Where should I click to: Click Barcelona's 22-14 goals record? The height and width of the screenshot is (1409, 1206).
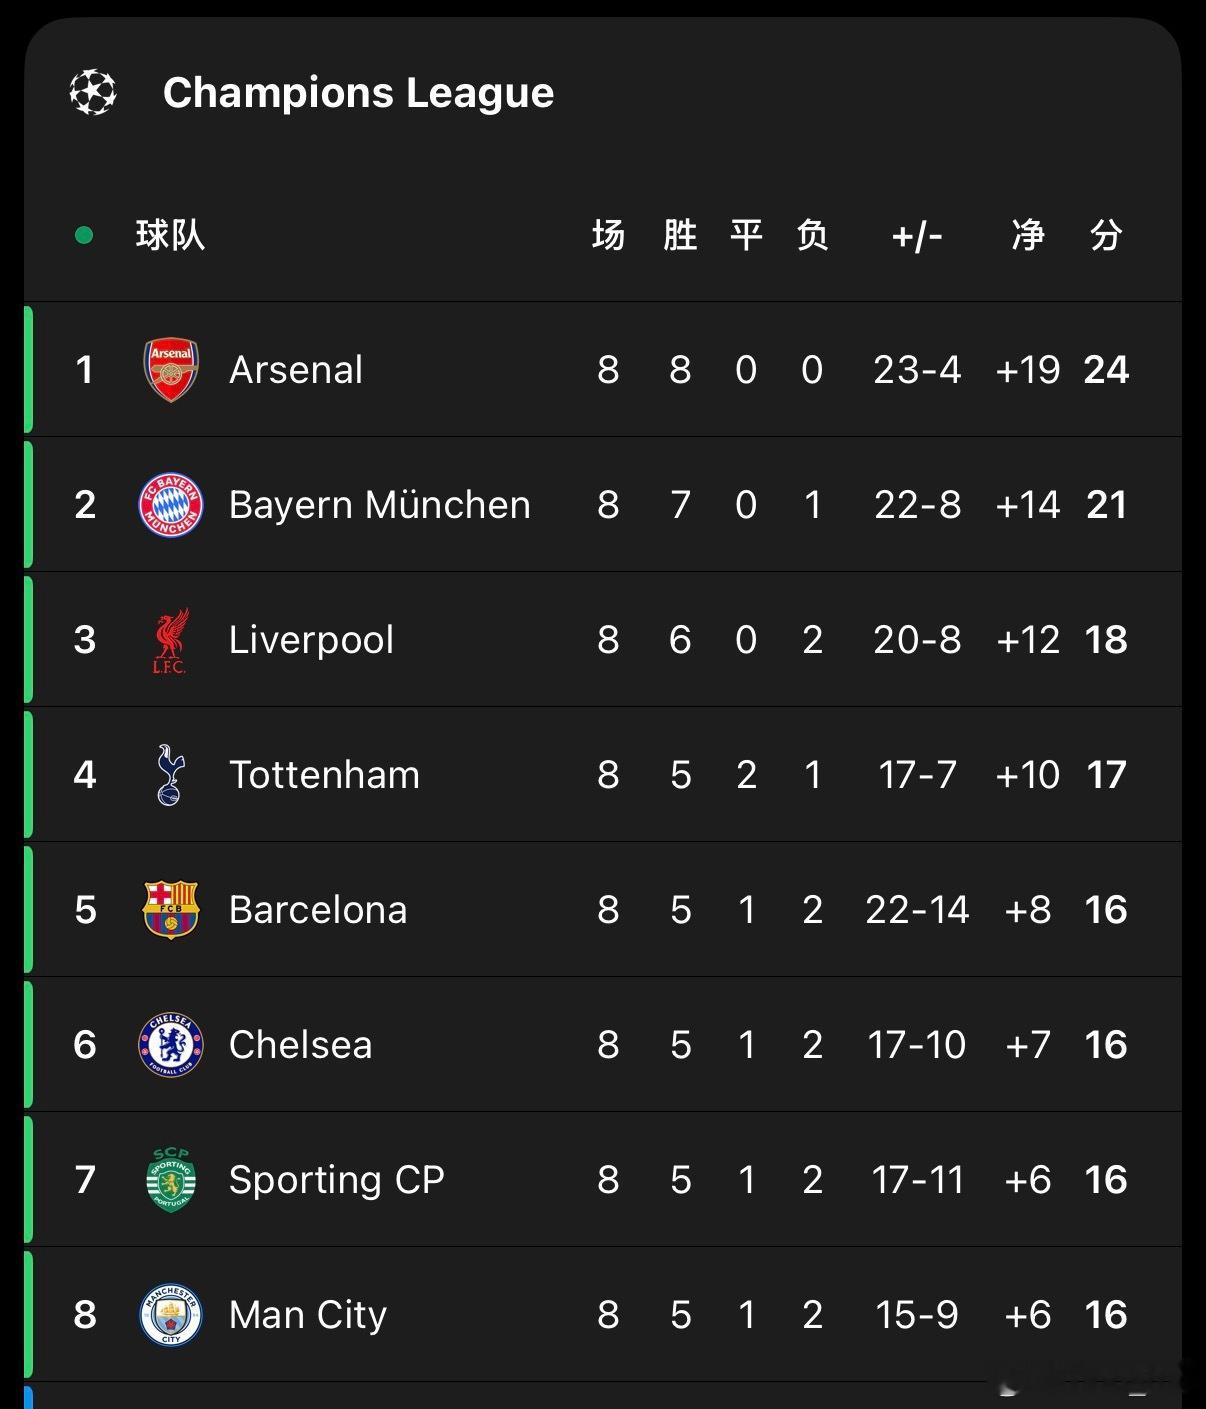(x=917, y=910)
